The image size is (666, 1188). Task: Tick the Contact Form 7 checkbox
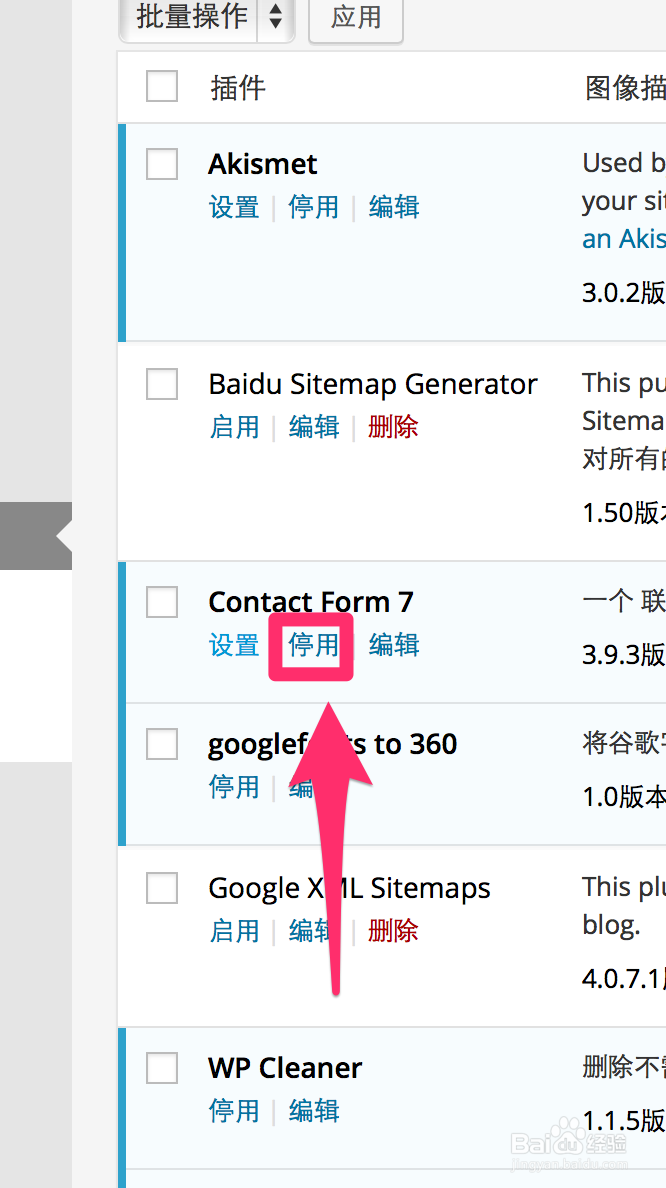click(162, 602)
